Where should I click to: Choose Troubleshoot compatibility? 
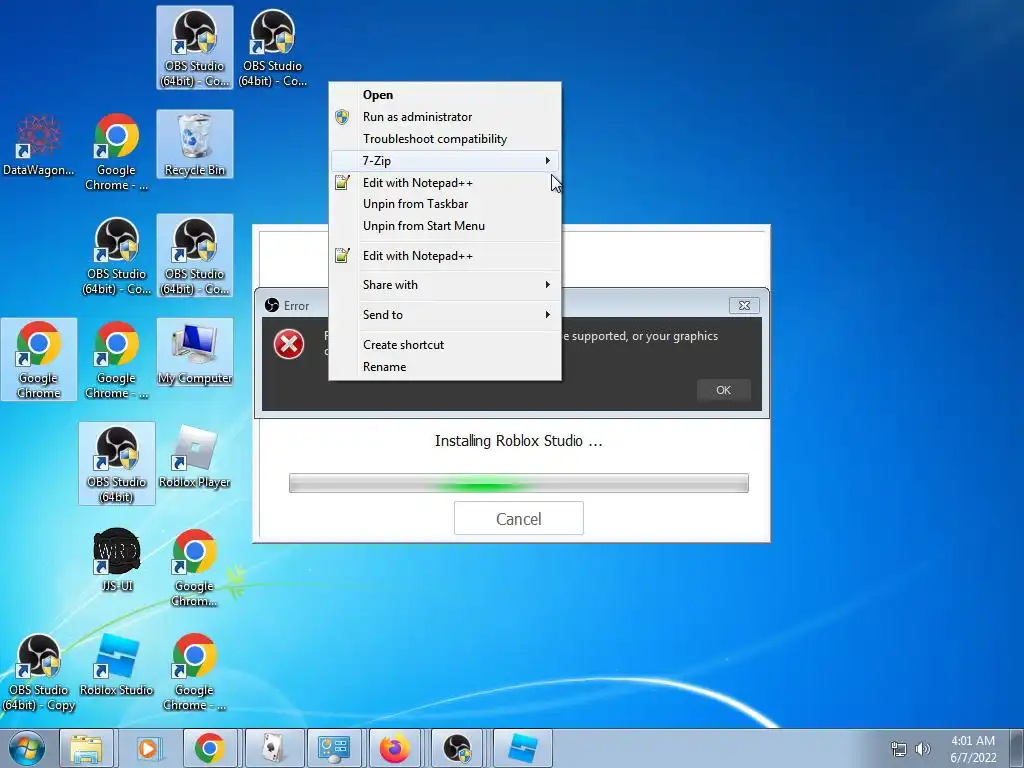pyautogui.click(x=445, y=139)
